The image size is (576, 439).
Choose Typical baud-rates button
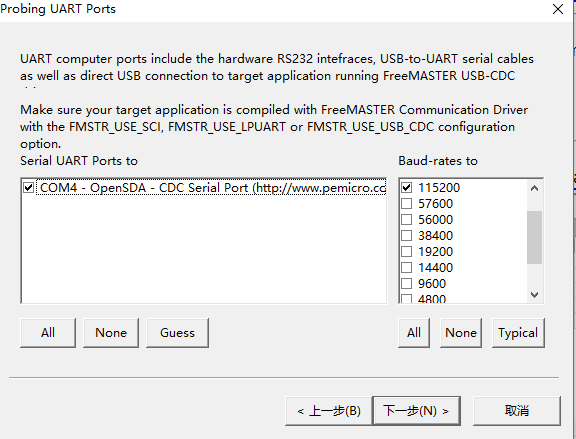518,333
